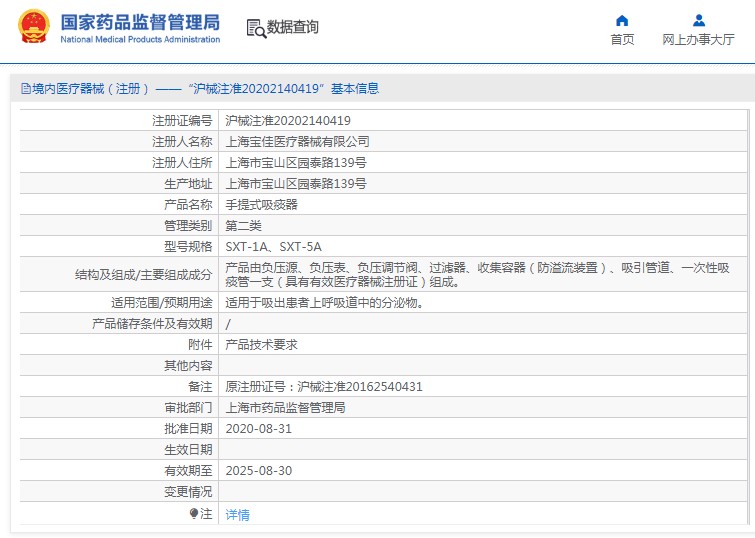Click the 附件 row label

click(x=200, y=344)
